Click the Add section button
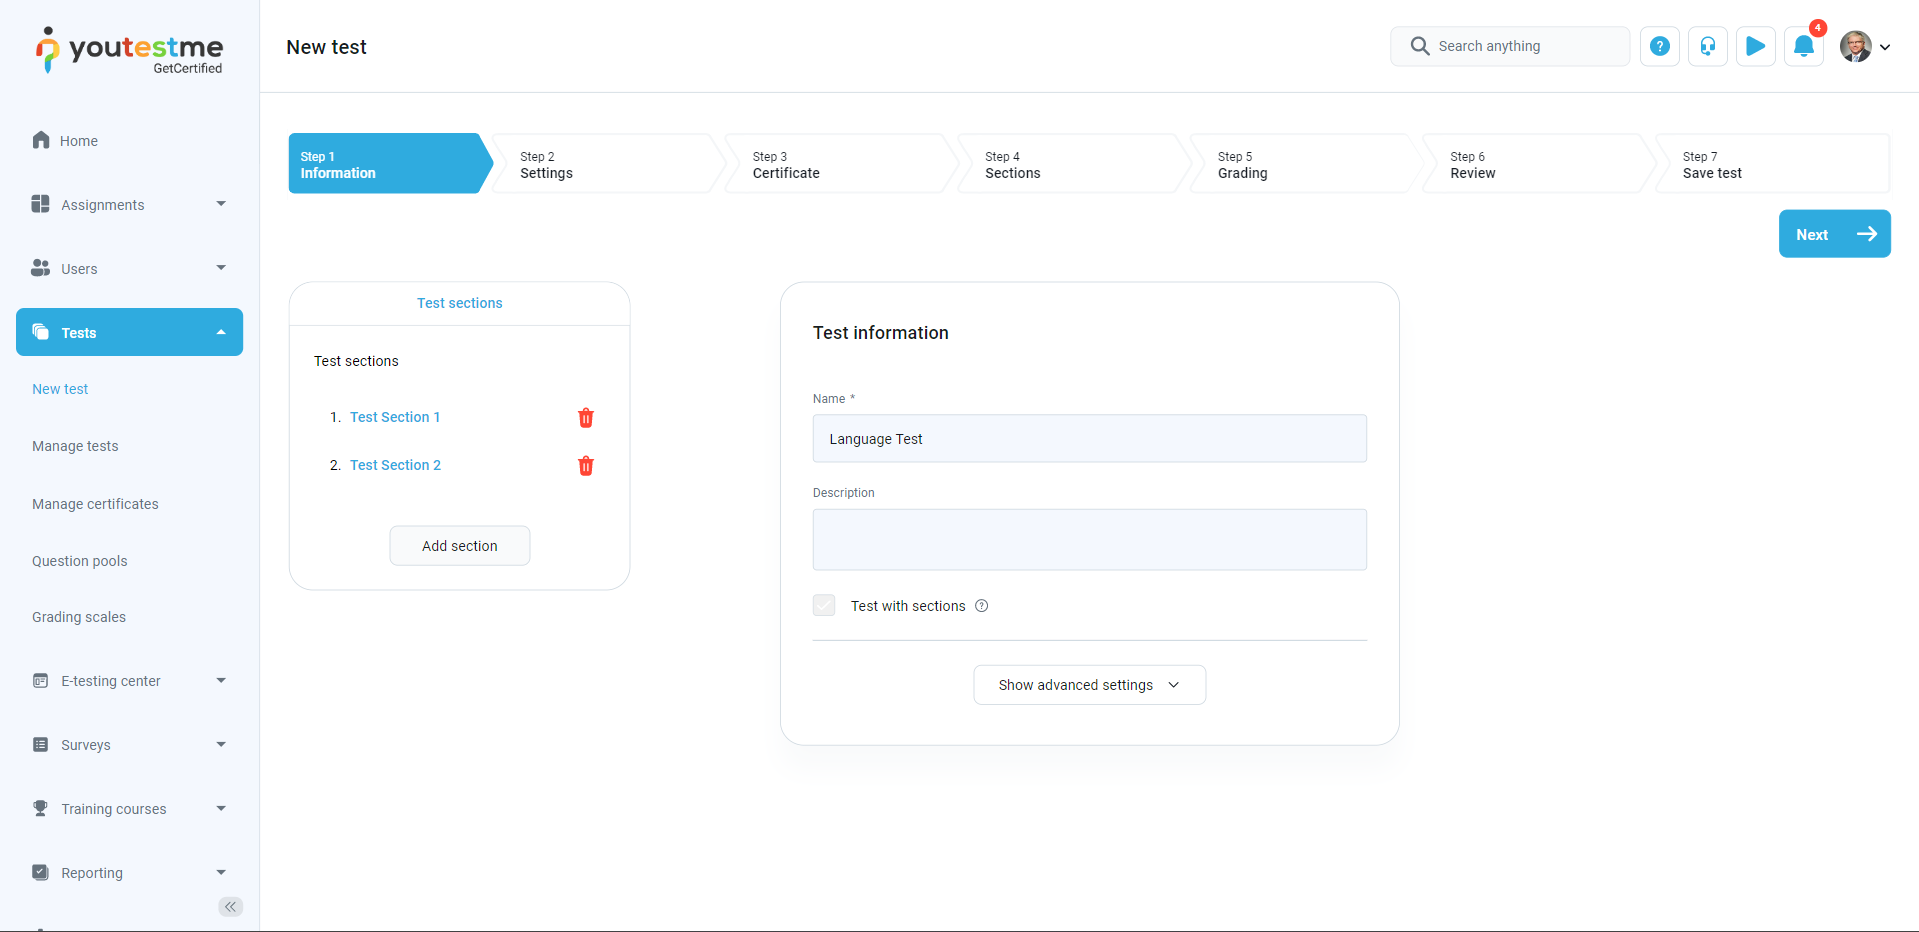The image size is (1919, 932). 459,546
